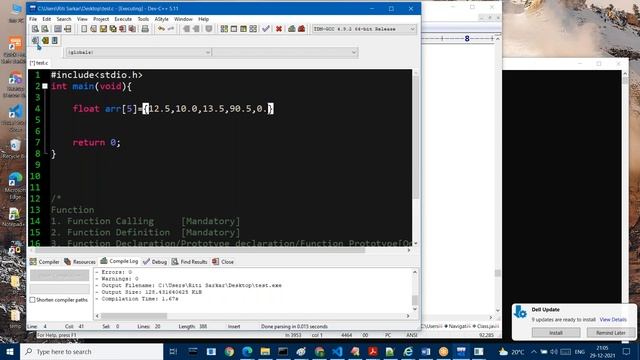This screenshot has width=640, height=360.
Task: Click the Replace toolbar icon
Action: click(x=45, y=29)
